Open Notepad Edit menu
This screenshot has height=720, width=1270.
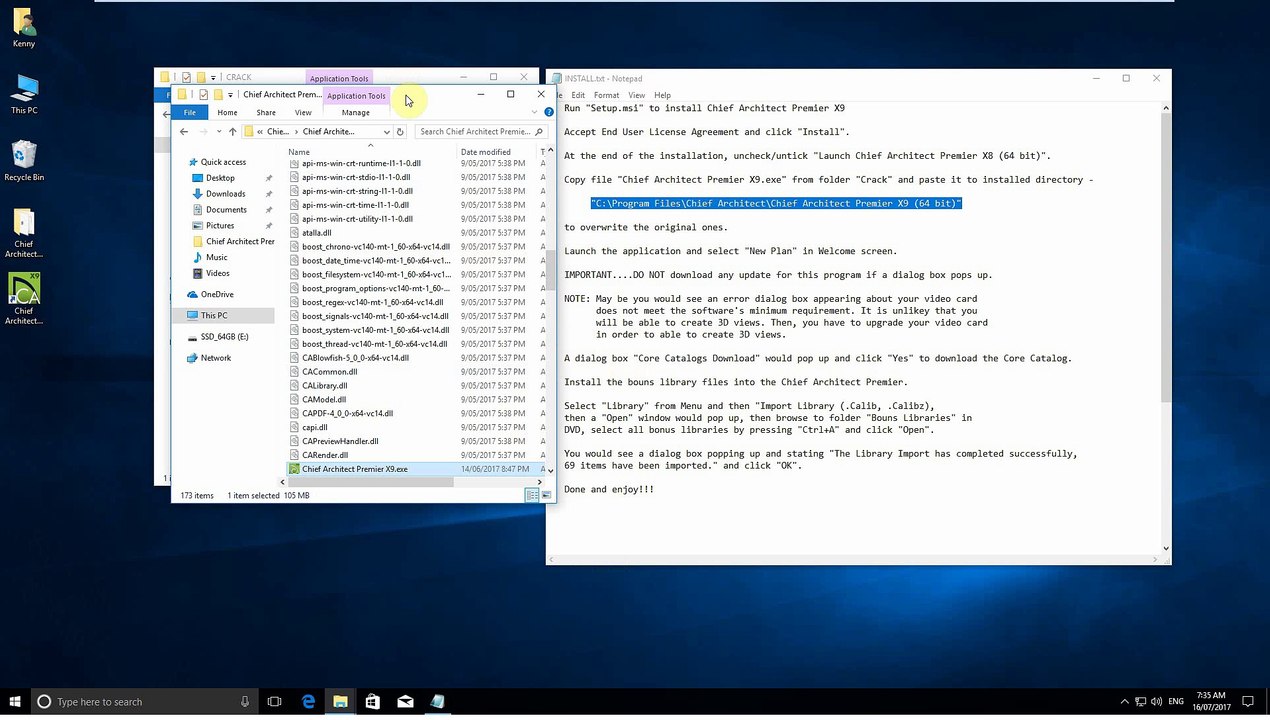click(x=578, y=95)
